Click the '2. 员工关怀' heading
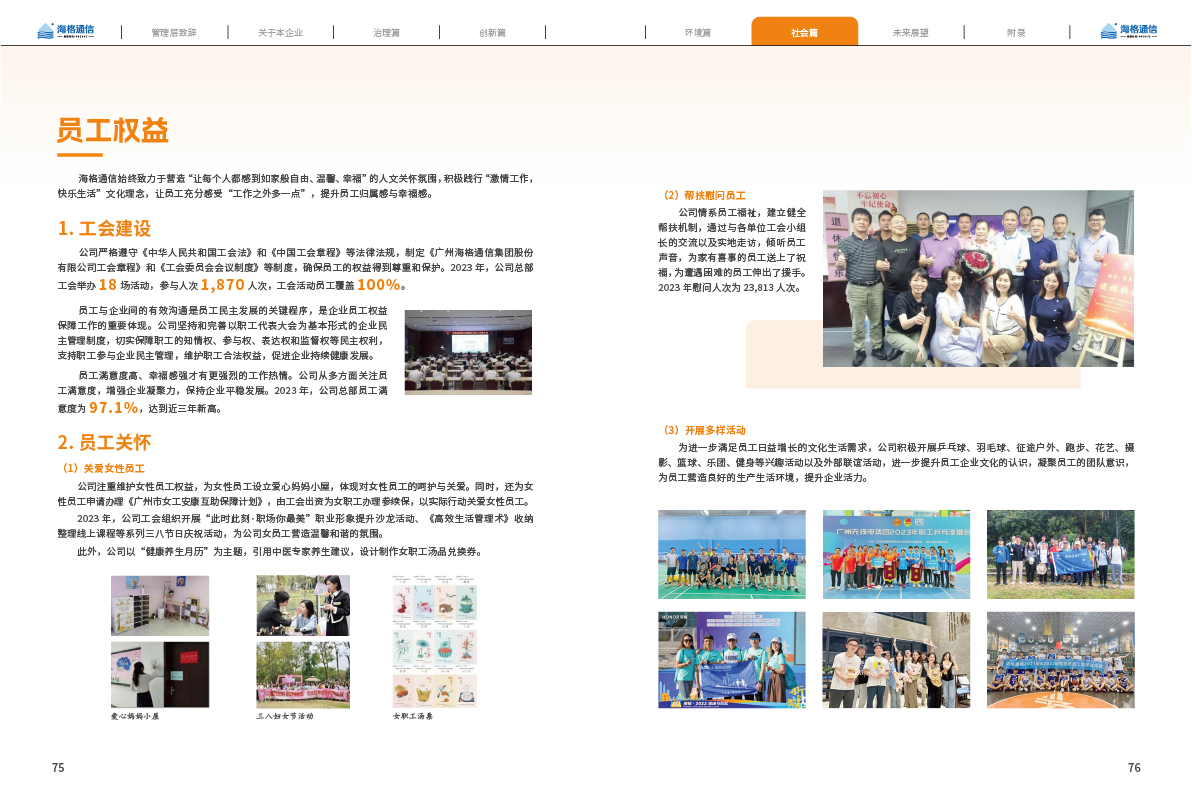Image resolution: width=1192 pixels, height=808 pixels. coord(104,442)
